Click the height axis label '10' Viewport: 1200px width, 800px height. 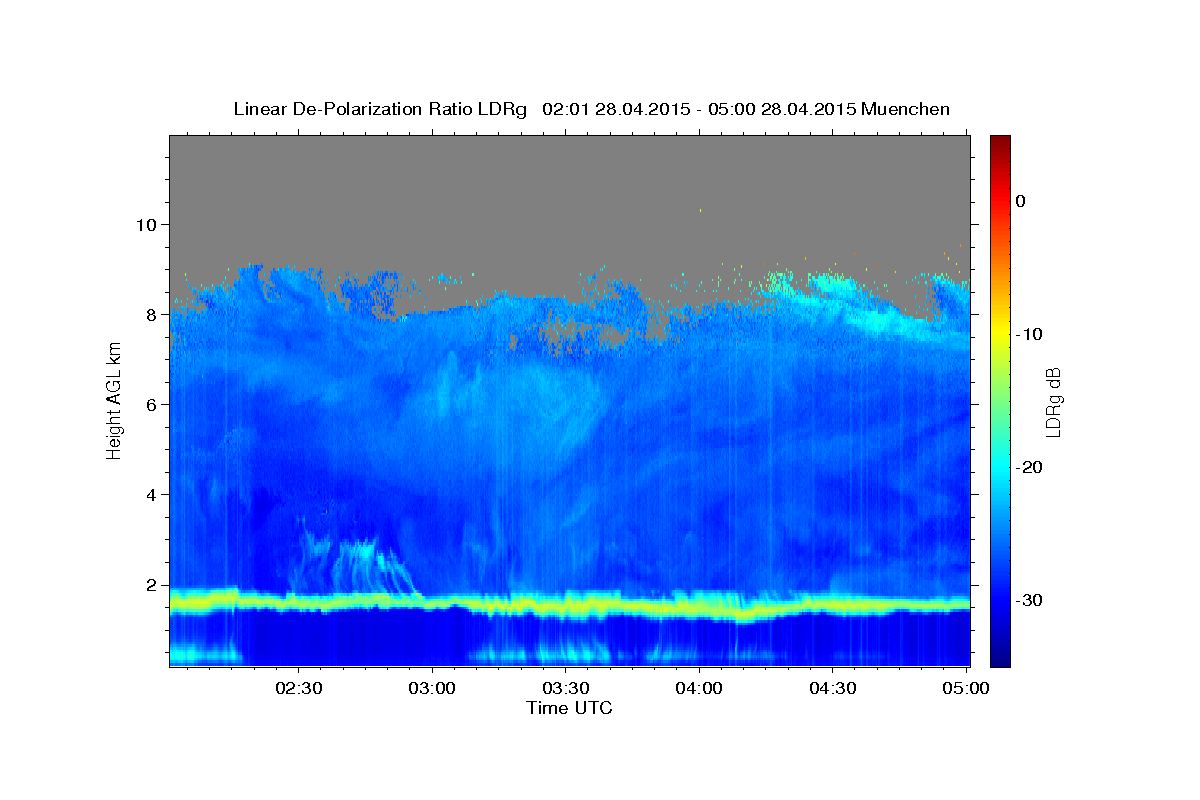[146, 224]
